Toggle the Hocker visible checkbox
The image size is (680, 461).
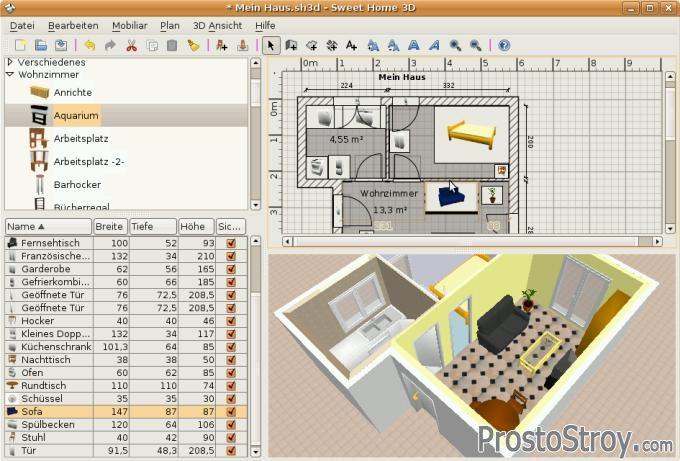(231, 321)
